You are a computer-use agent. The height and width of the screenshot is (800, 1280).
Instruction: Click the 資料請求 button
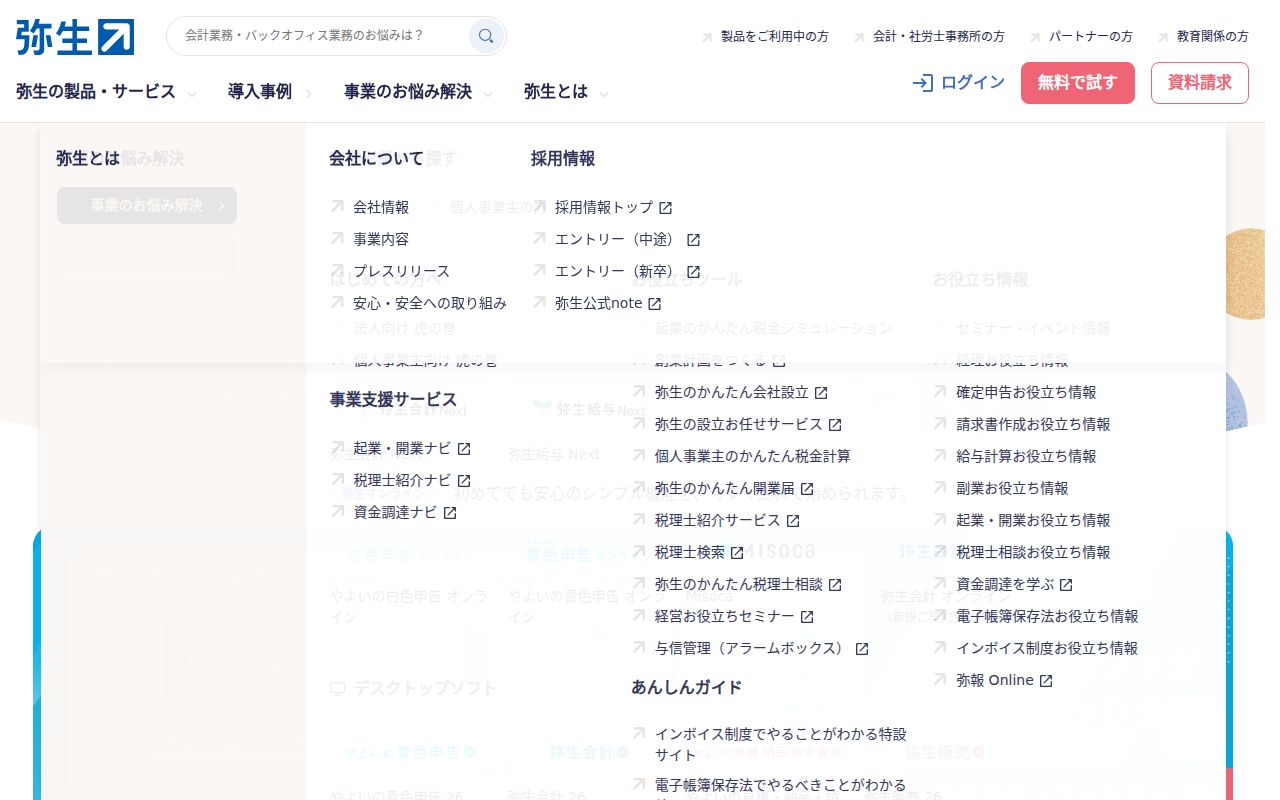(x=1200, y=83)
